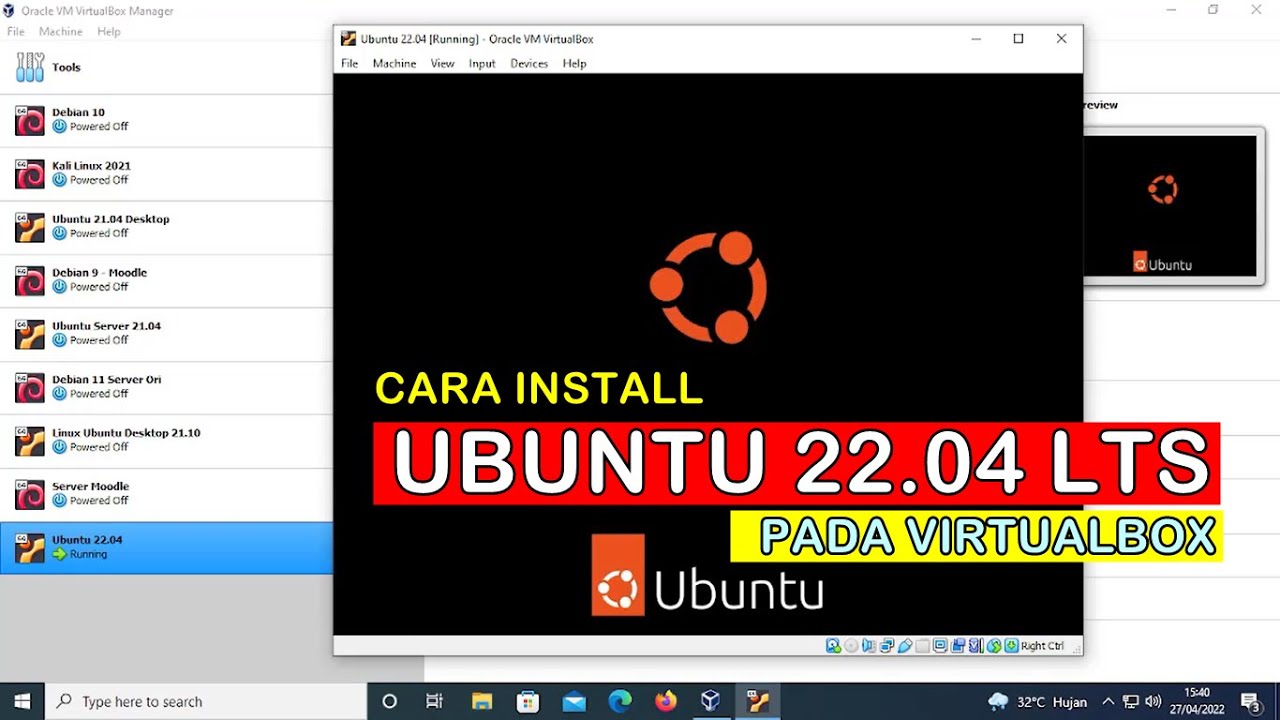Open Mail app from the taskbar
The image size is (1280, 720).
pyautogui.click(x=574, y=701)
